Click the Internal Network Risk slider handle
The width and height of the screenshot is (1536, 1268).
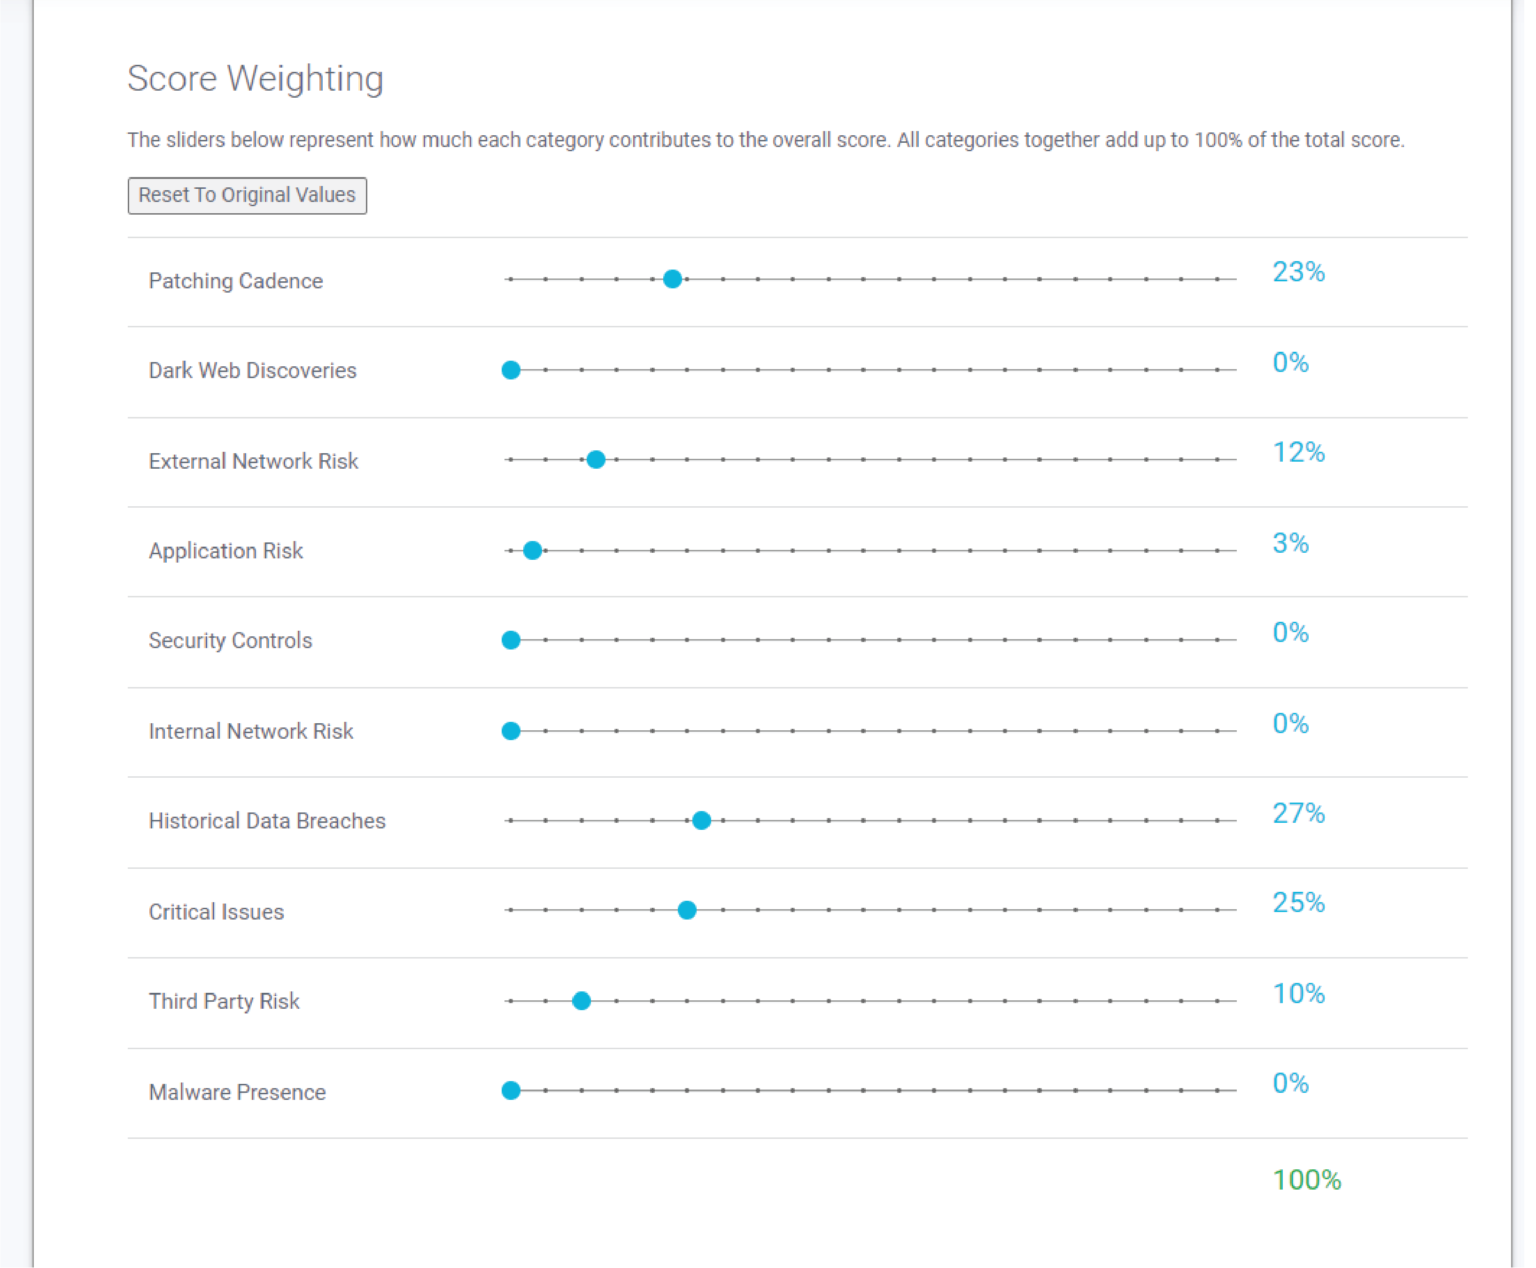coord(510,730)
